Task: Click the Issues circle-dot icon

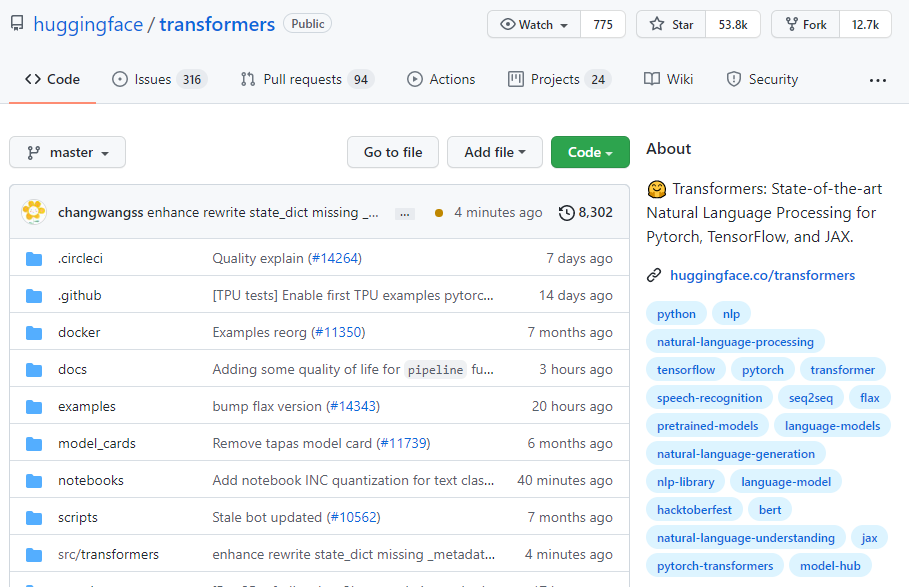Action: 119,79
